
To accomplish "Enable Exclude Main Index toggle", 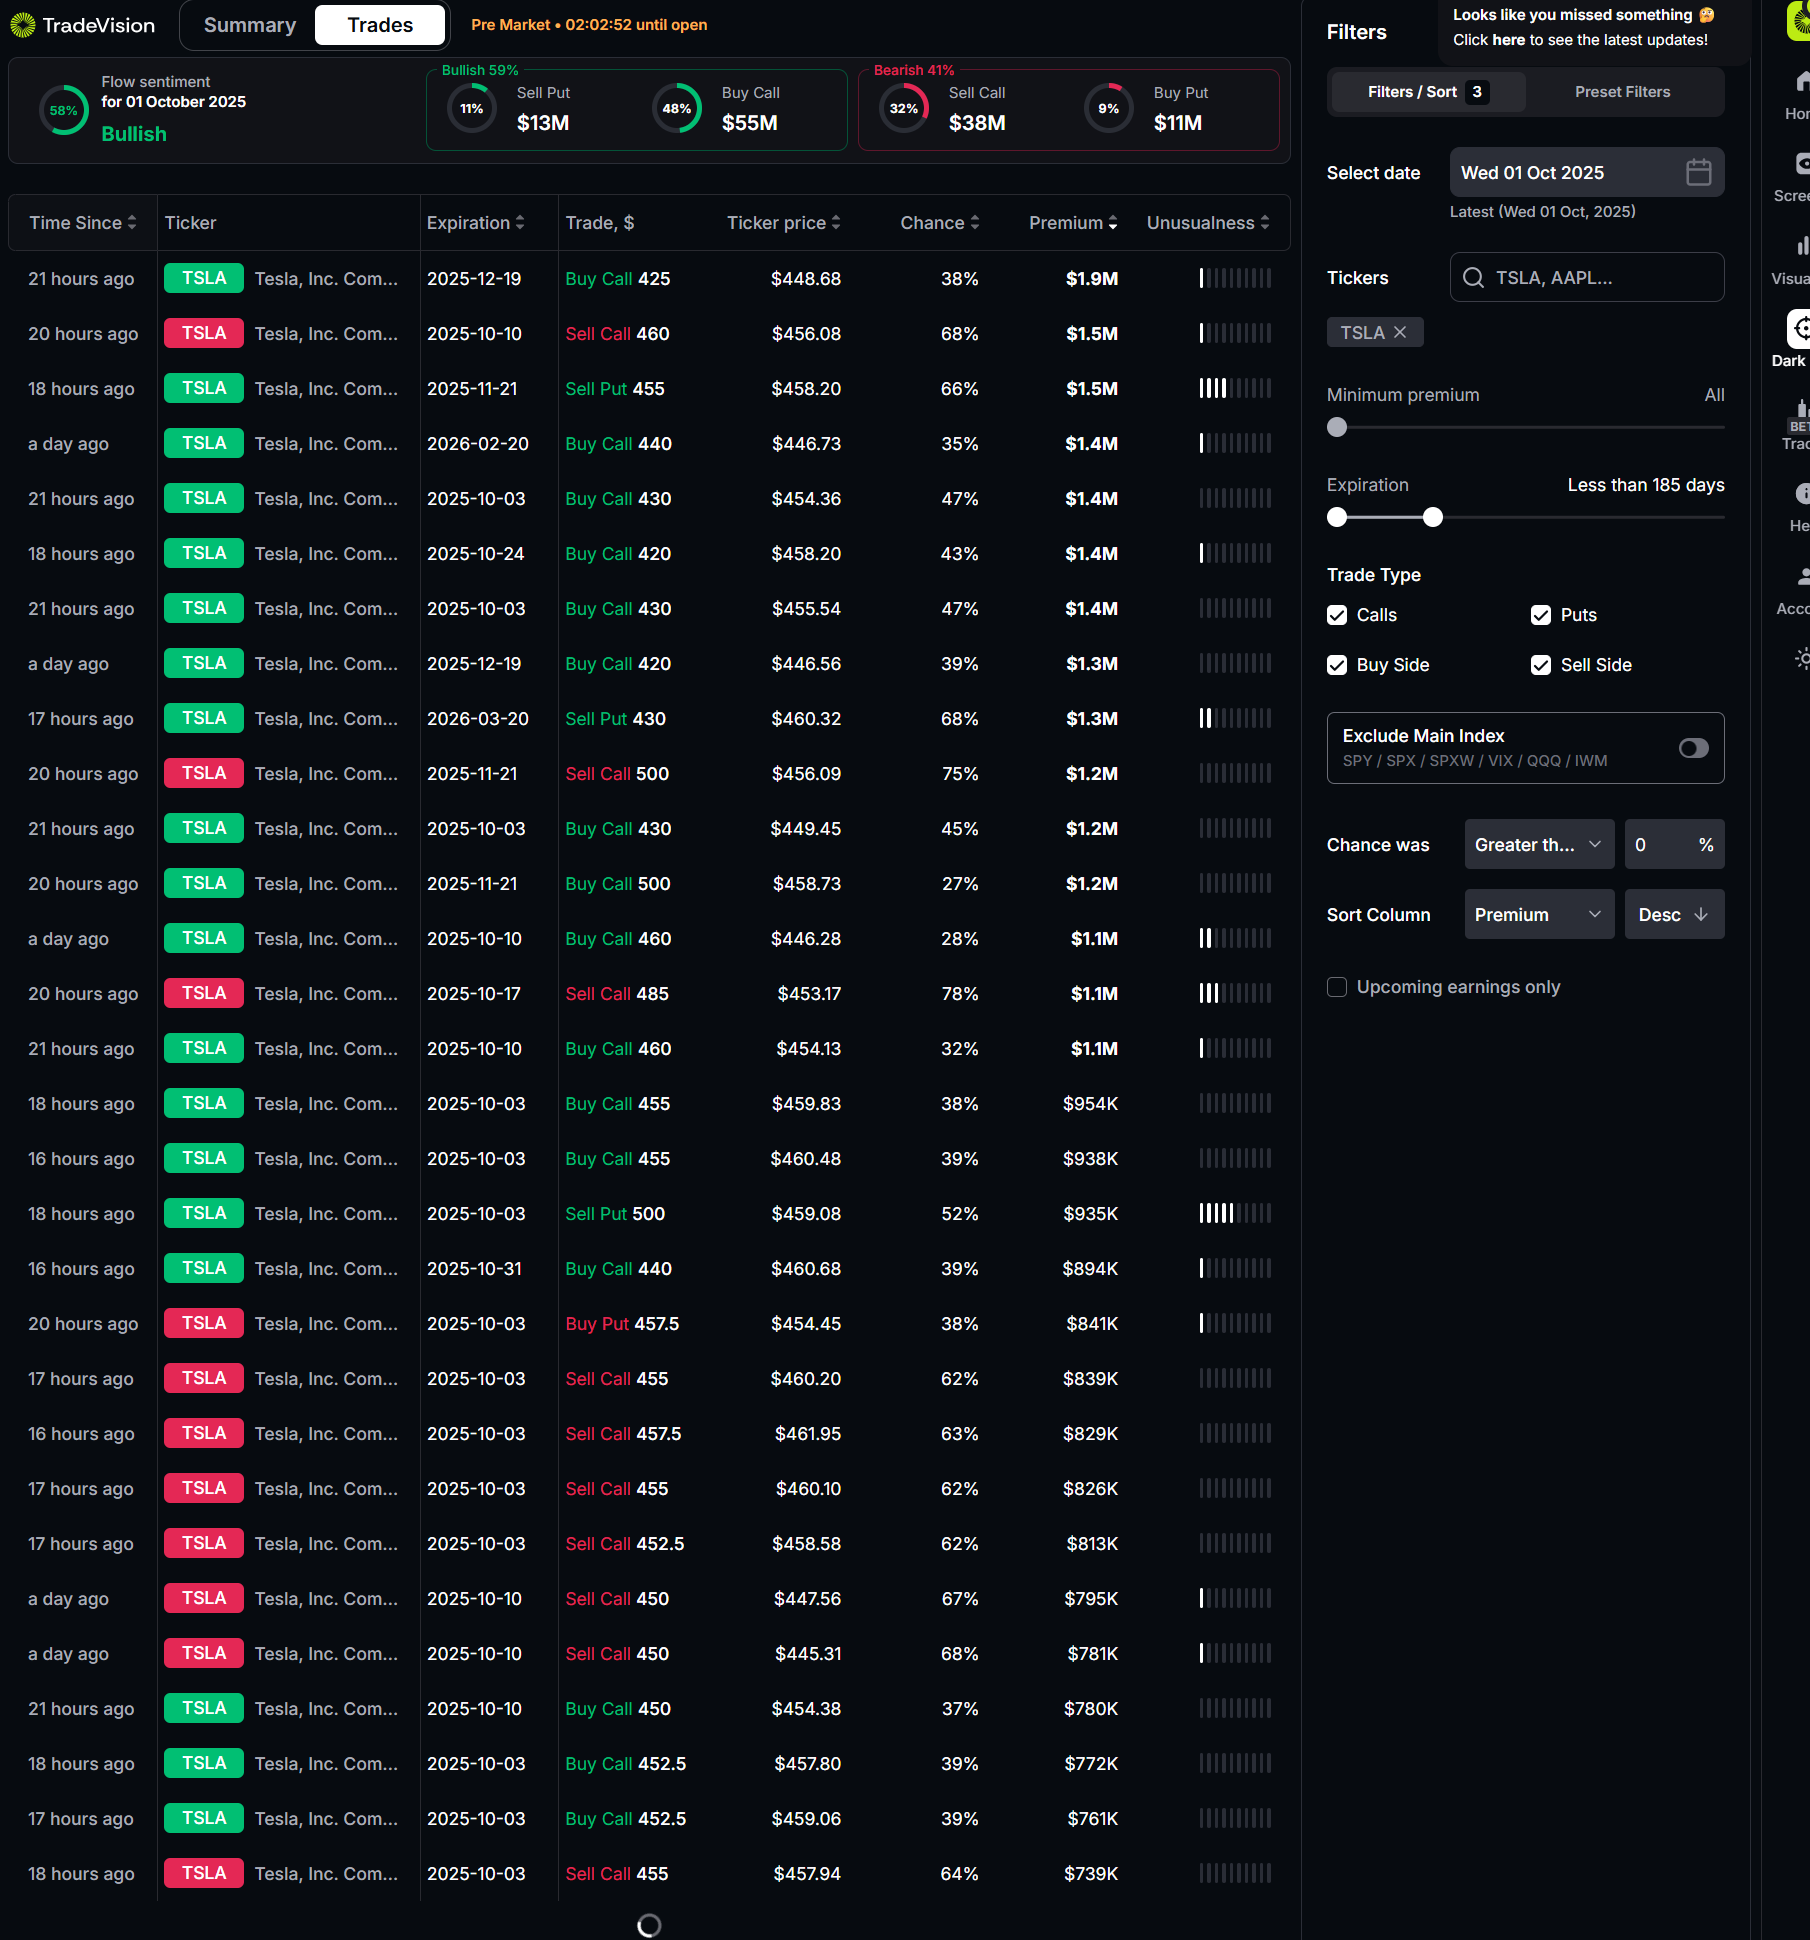I will point(1694,748).
